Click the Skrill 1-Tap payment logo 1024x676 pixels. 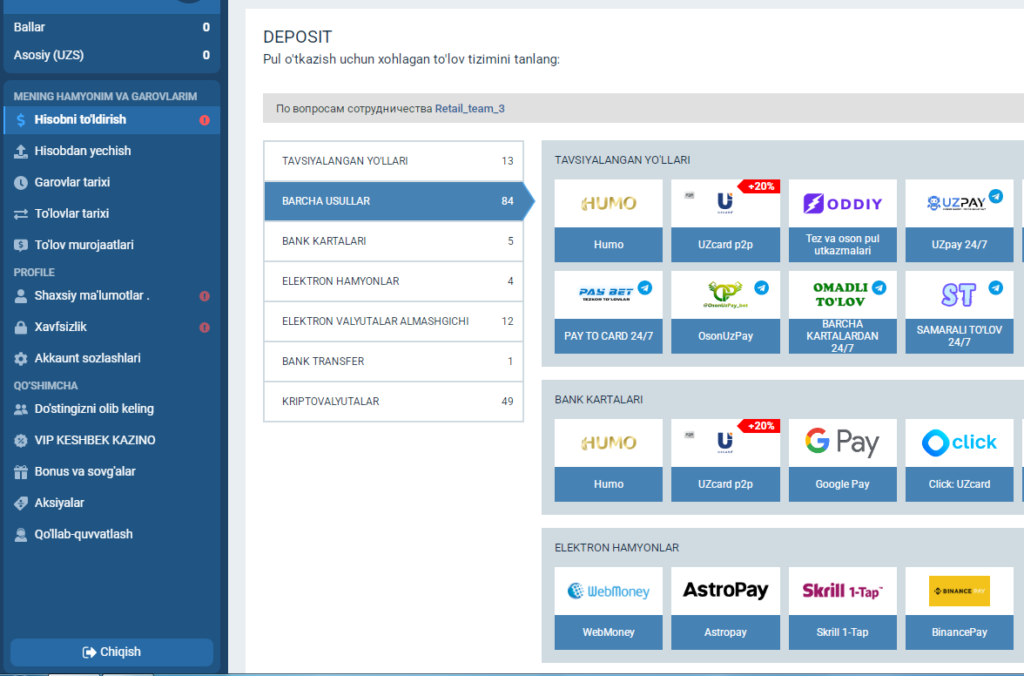[x=842, y=591]
